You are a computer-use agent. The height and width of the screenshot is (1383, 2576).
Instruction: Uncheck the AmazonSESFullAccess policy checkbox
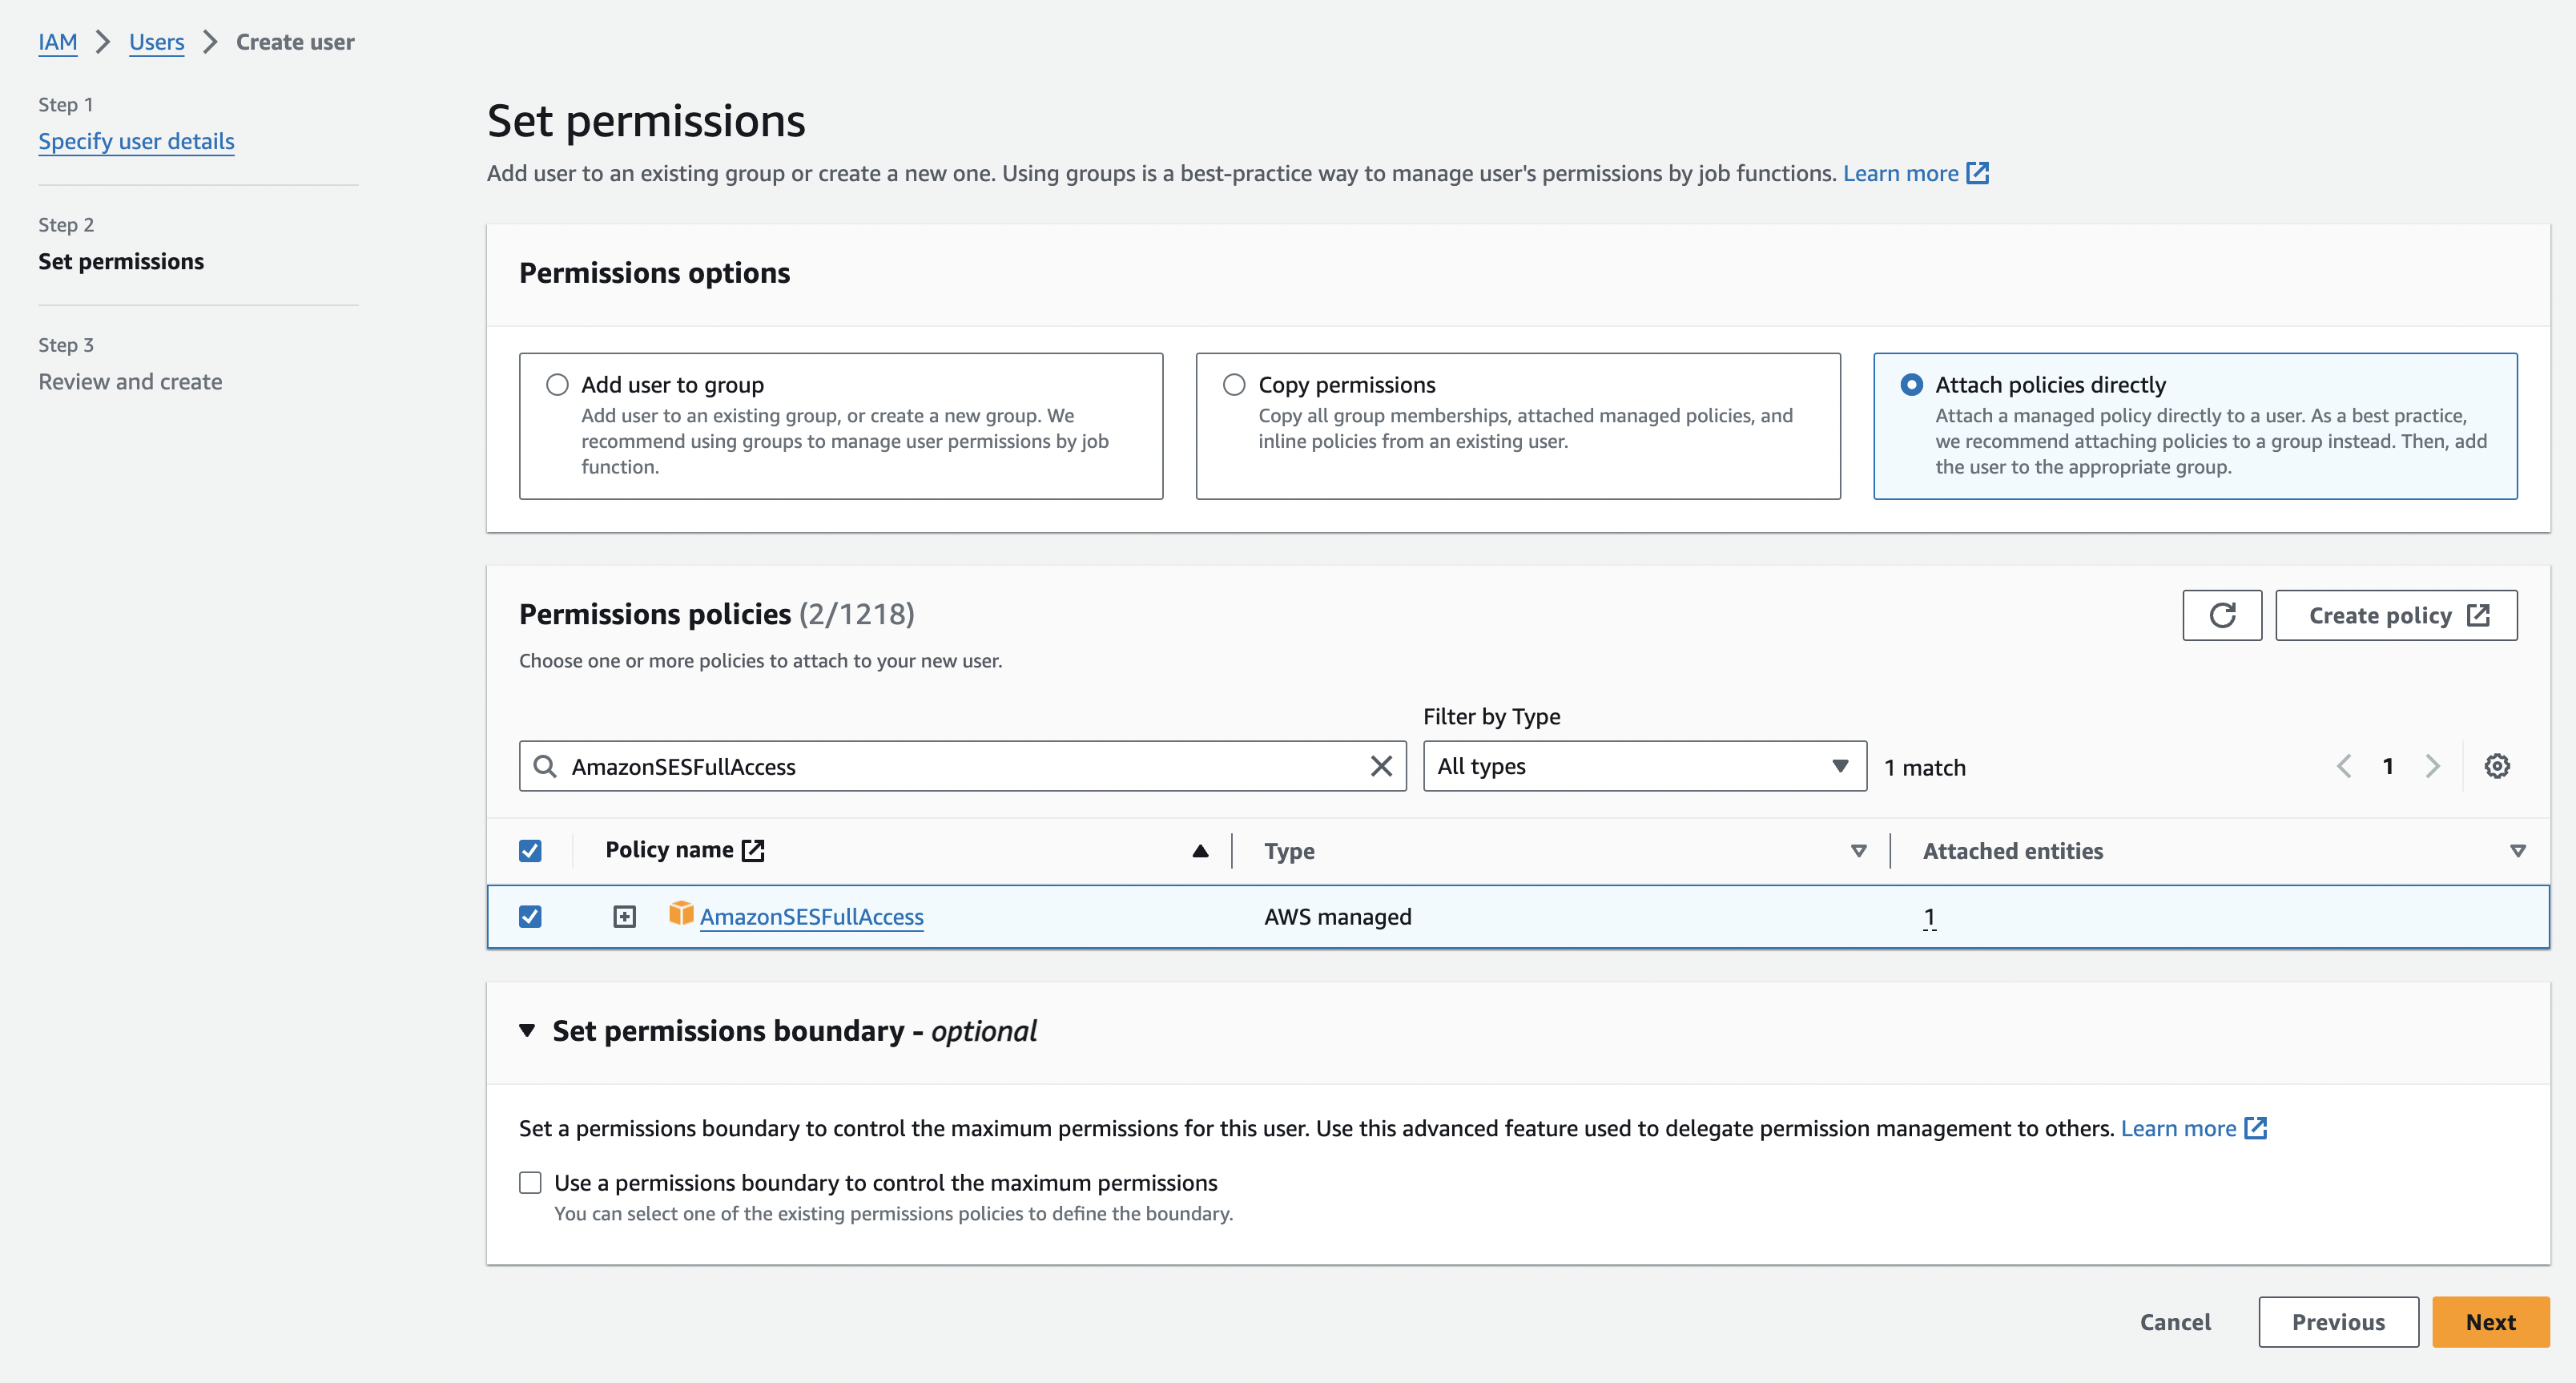530,917
